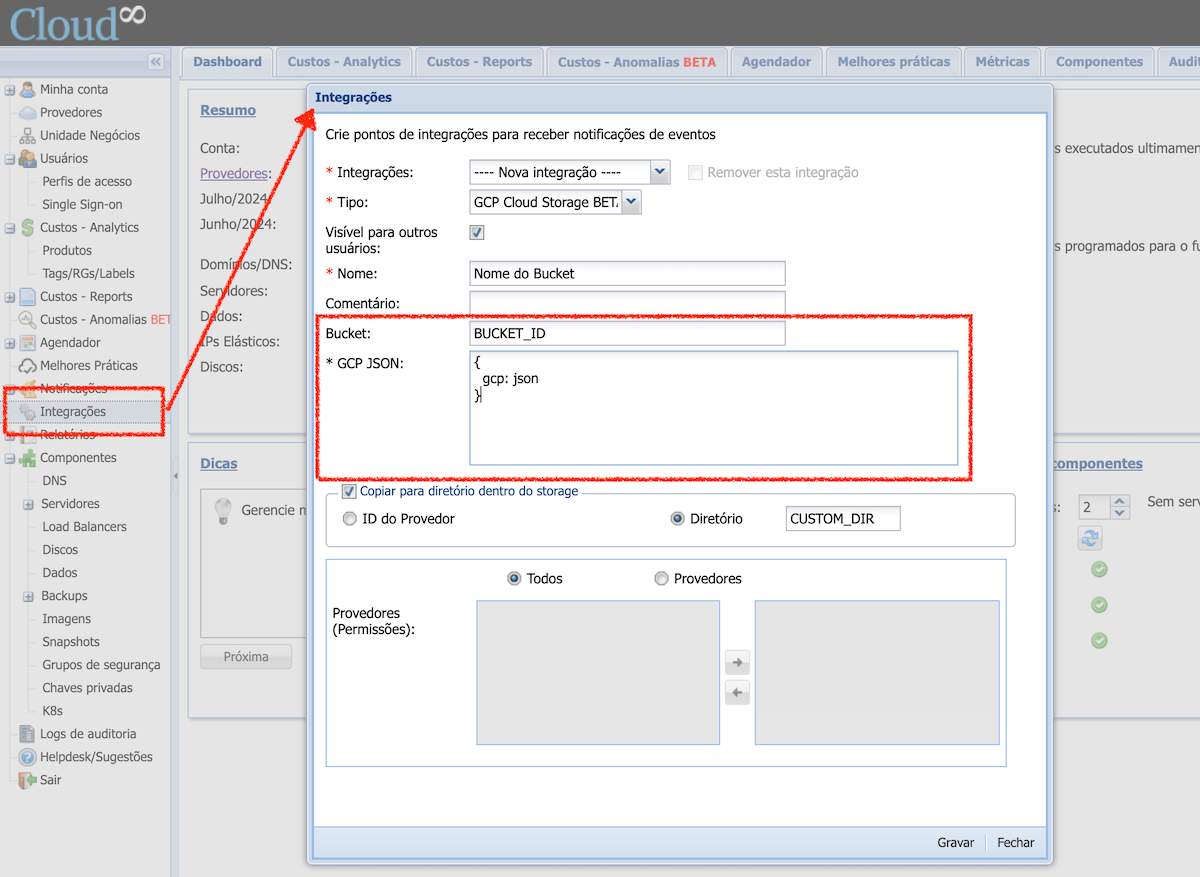
Task: Click the Custos - Anomalias magnifier icon
Action: coord(28,319)
